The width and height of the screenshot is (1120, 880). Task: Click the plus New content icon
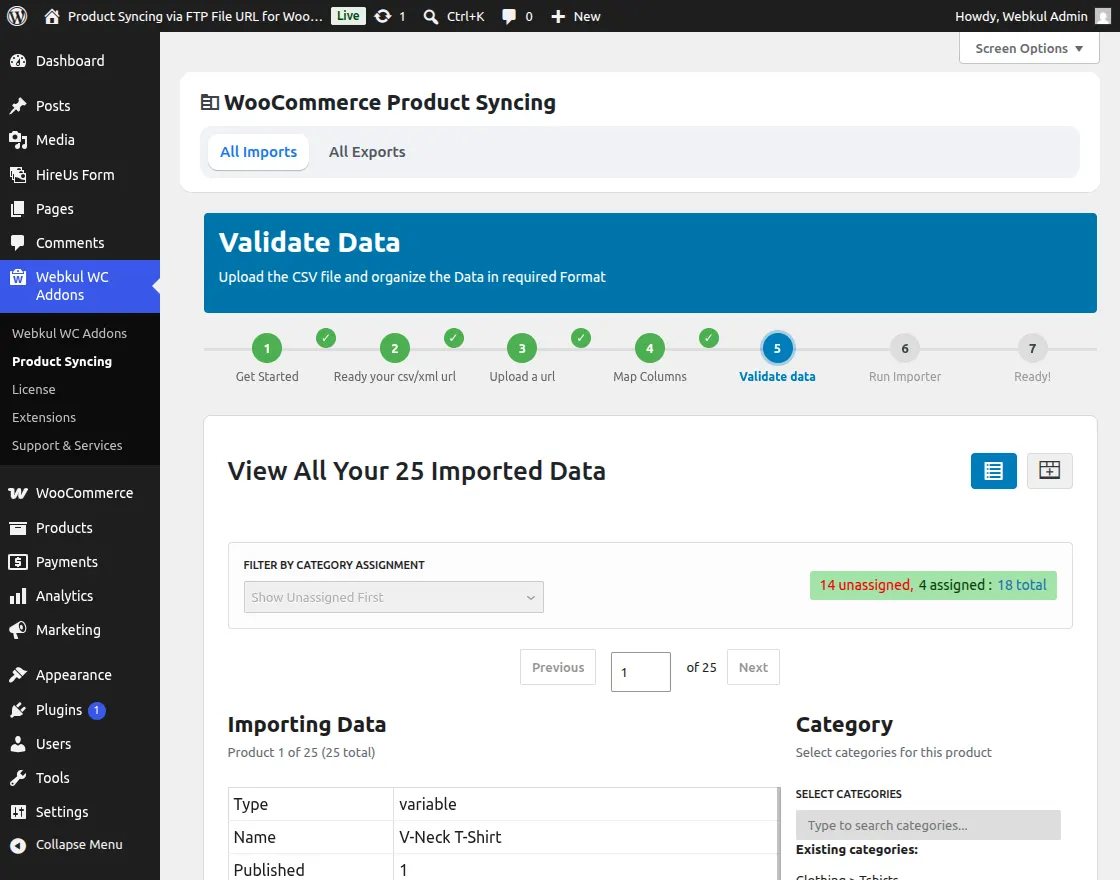558,16
